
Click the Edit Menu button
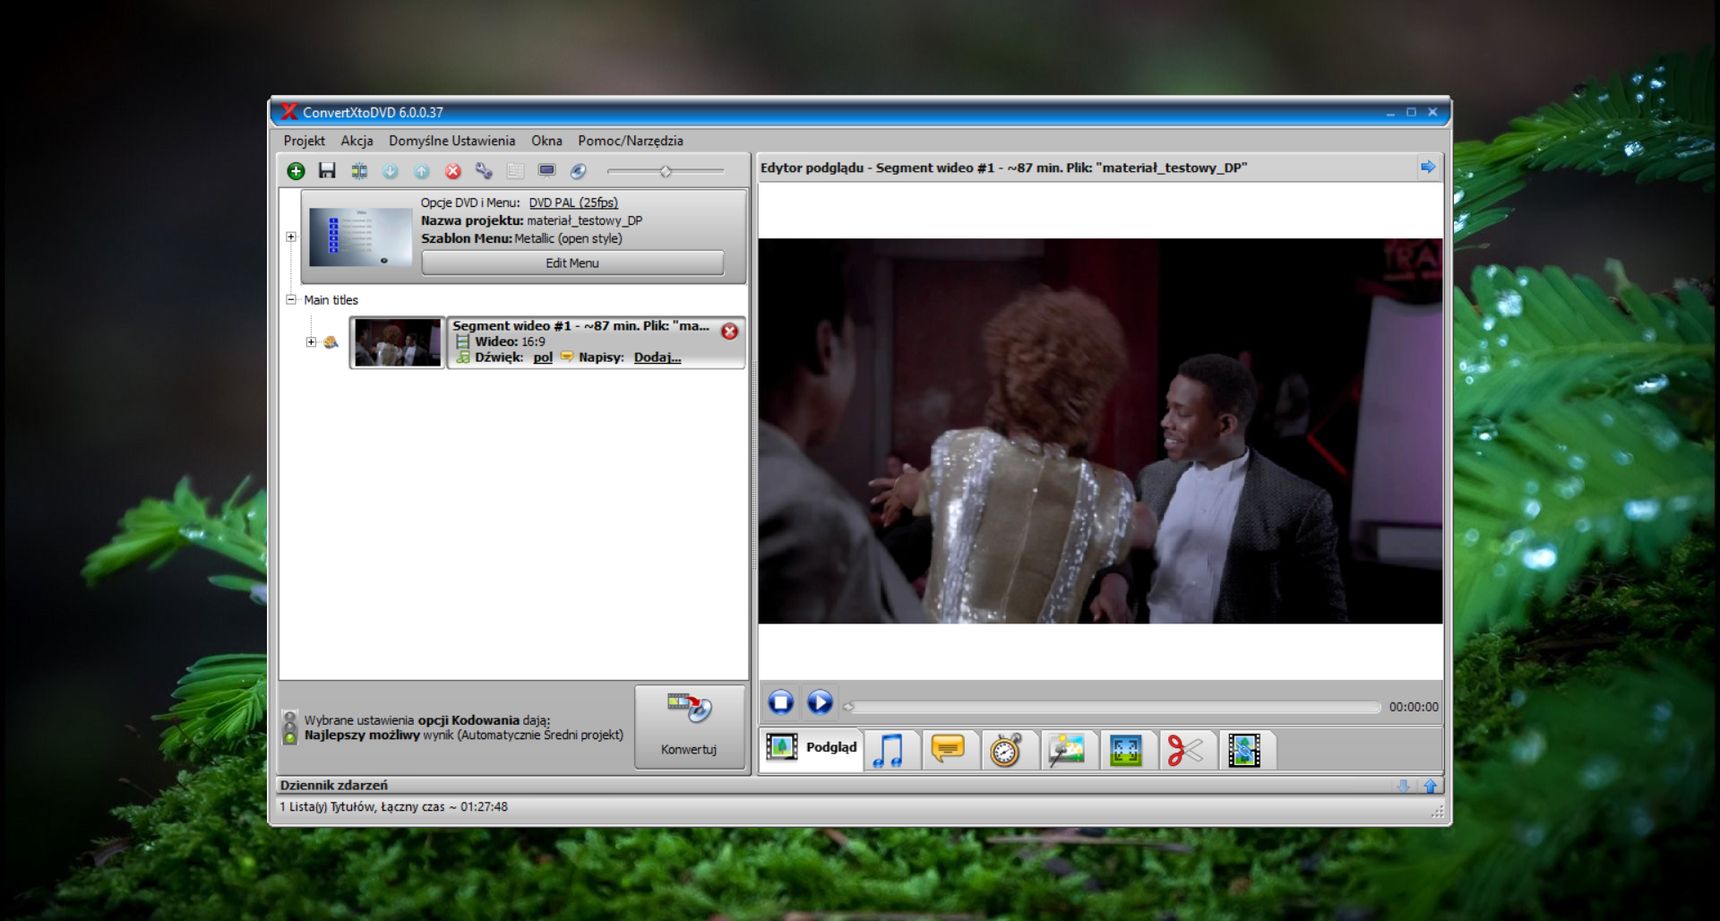[572, 263]
